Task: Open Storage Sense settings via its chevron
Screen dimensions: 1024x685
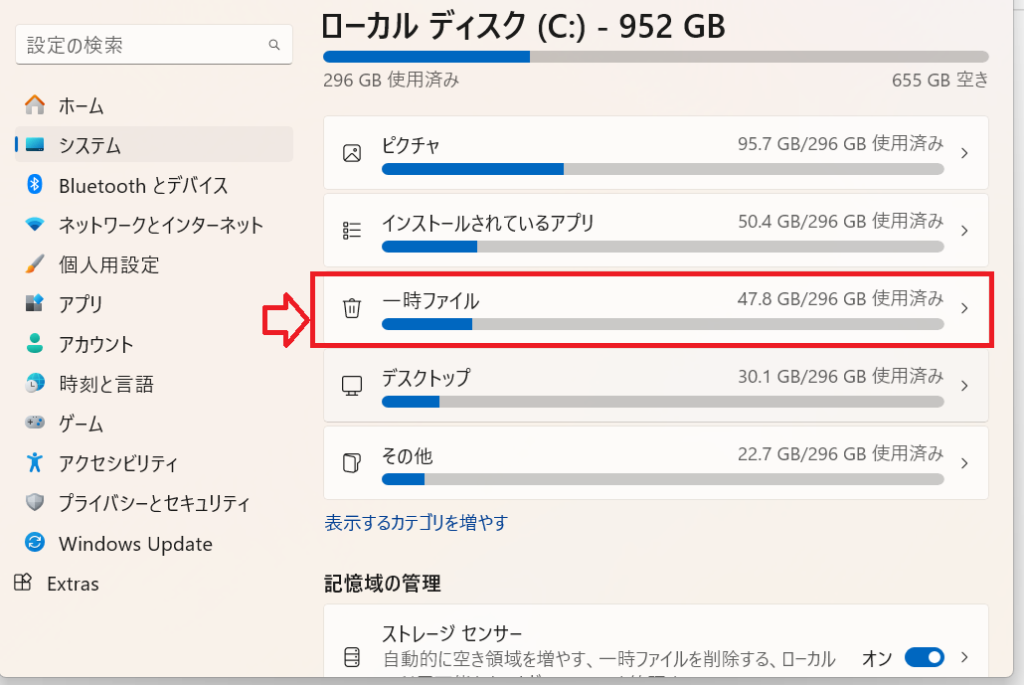Action: (964, 657)
